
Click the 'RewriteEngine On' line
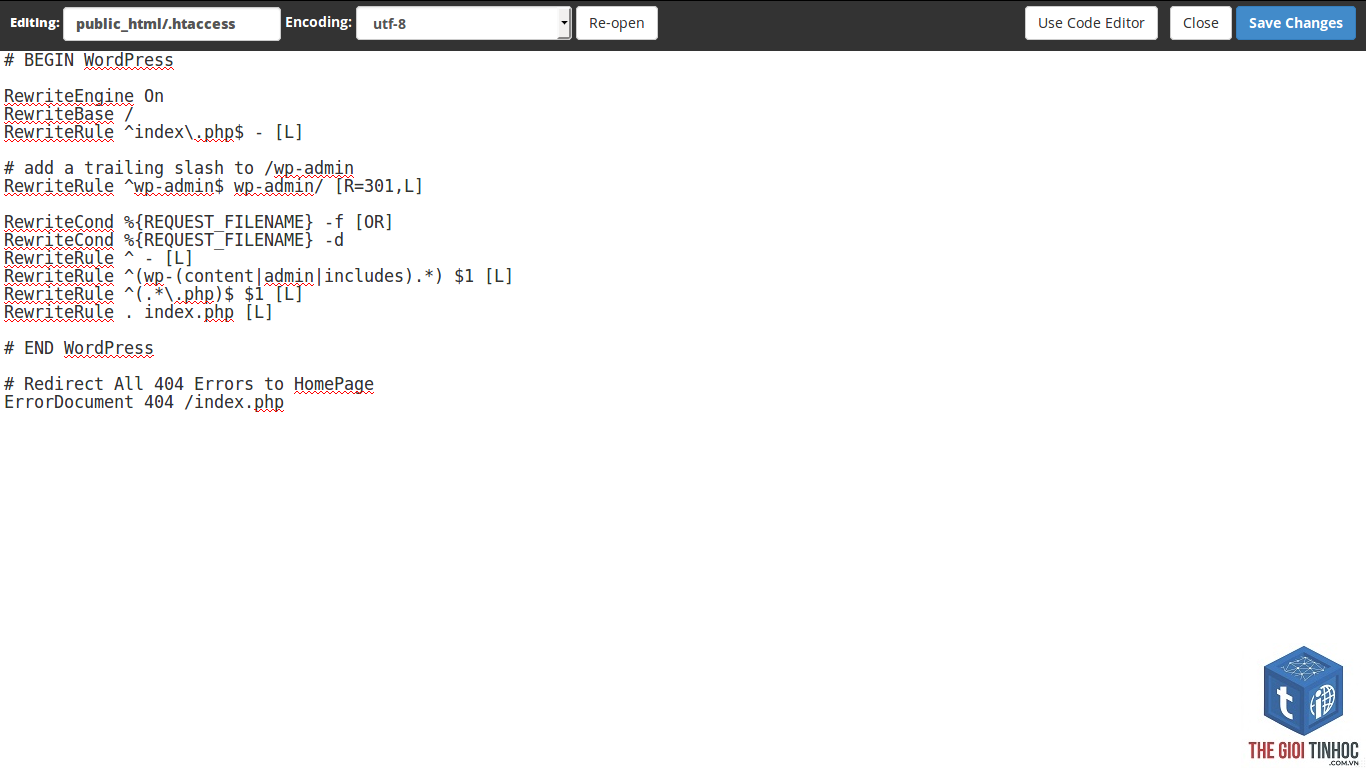(84, 97)
